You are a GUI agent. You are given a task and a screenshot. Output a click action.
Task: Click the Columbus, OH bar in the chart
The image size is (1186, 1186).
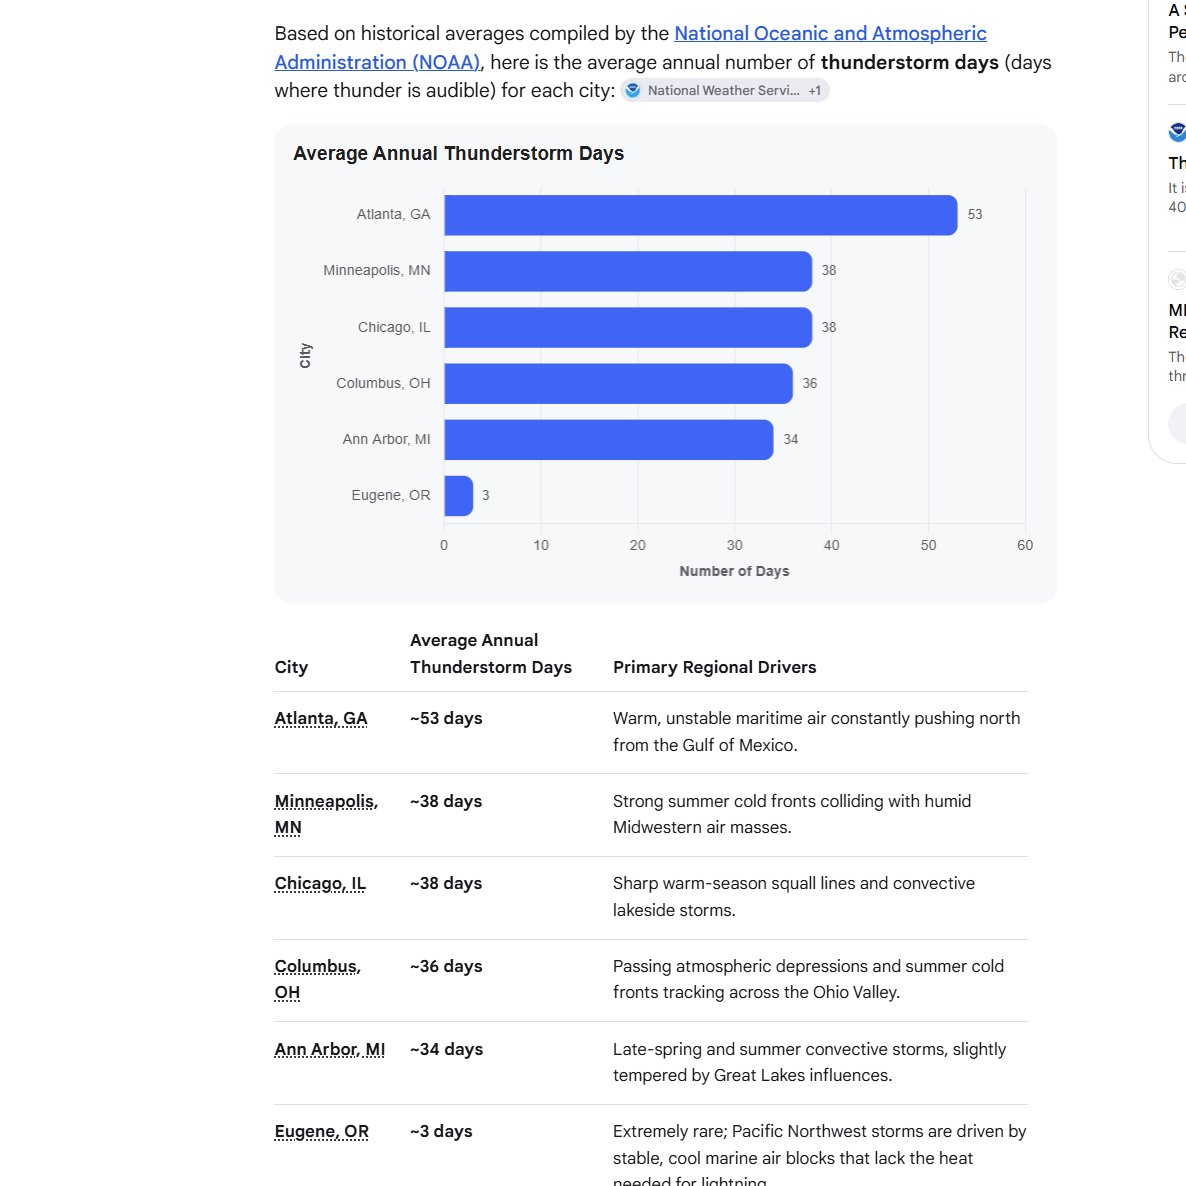pyautogui.click(x=618, y=383)
